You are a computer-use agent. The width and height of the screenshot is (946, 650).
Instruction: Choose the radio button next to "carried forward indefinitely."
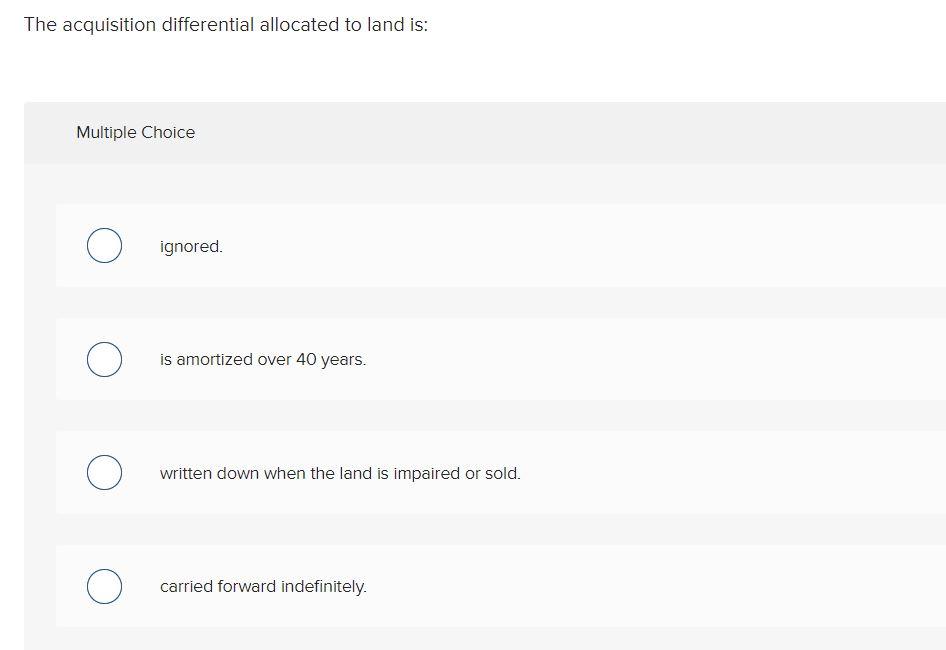tap(104, 586)
